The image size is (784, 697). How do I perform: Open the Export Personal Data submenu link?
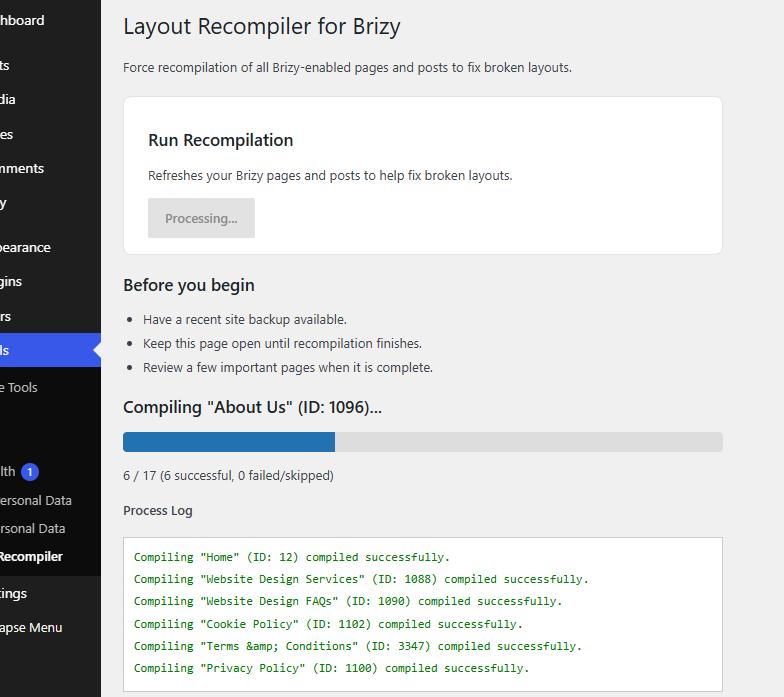coord(36,500)
